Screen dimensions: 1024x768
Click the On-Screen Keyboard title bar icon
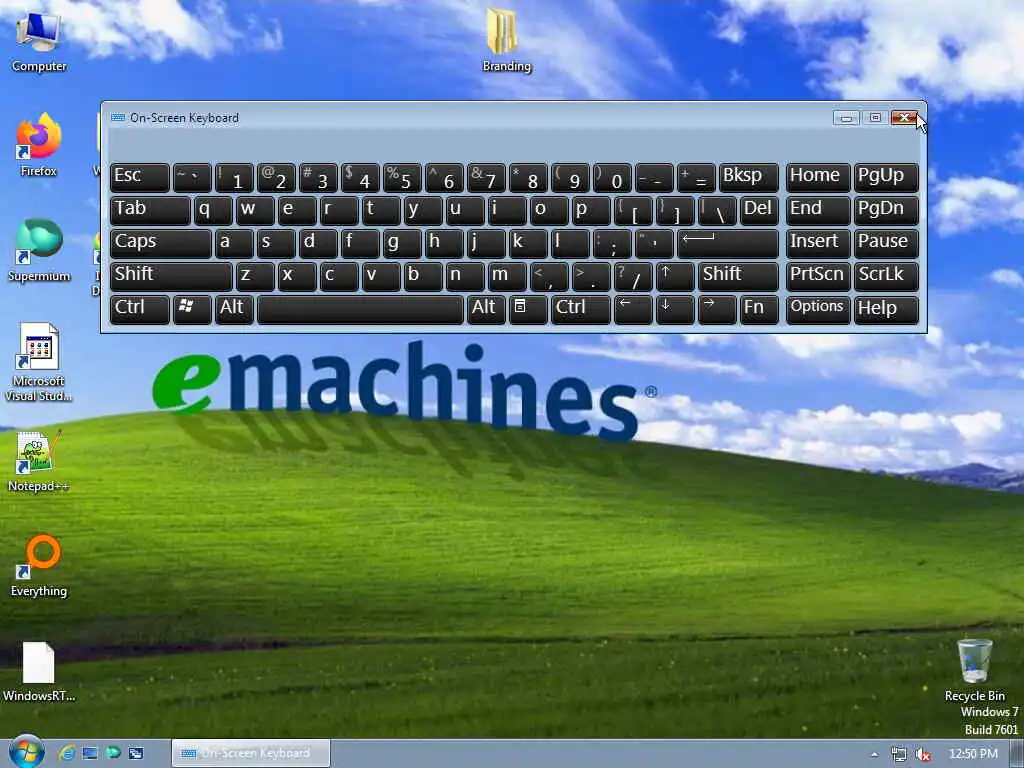[118, 118]
